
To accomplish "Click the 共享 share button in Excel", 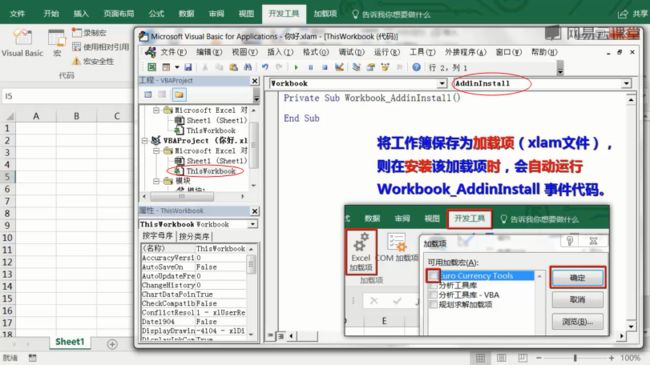I will tap(633, 14).
